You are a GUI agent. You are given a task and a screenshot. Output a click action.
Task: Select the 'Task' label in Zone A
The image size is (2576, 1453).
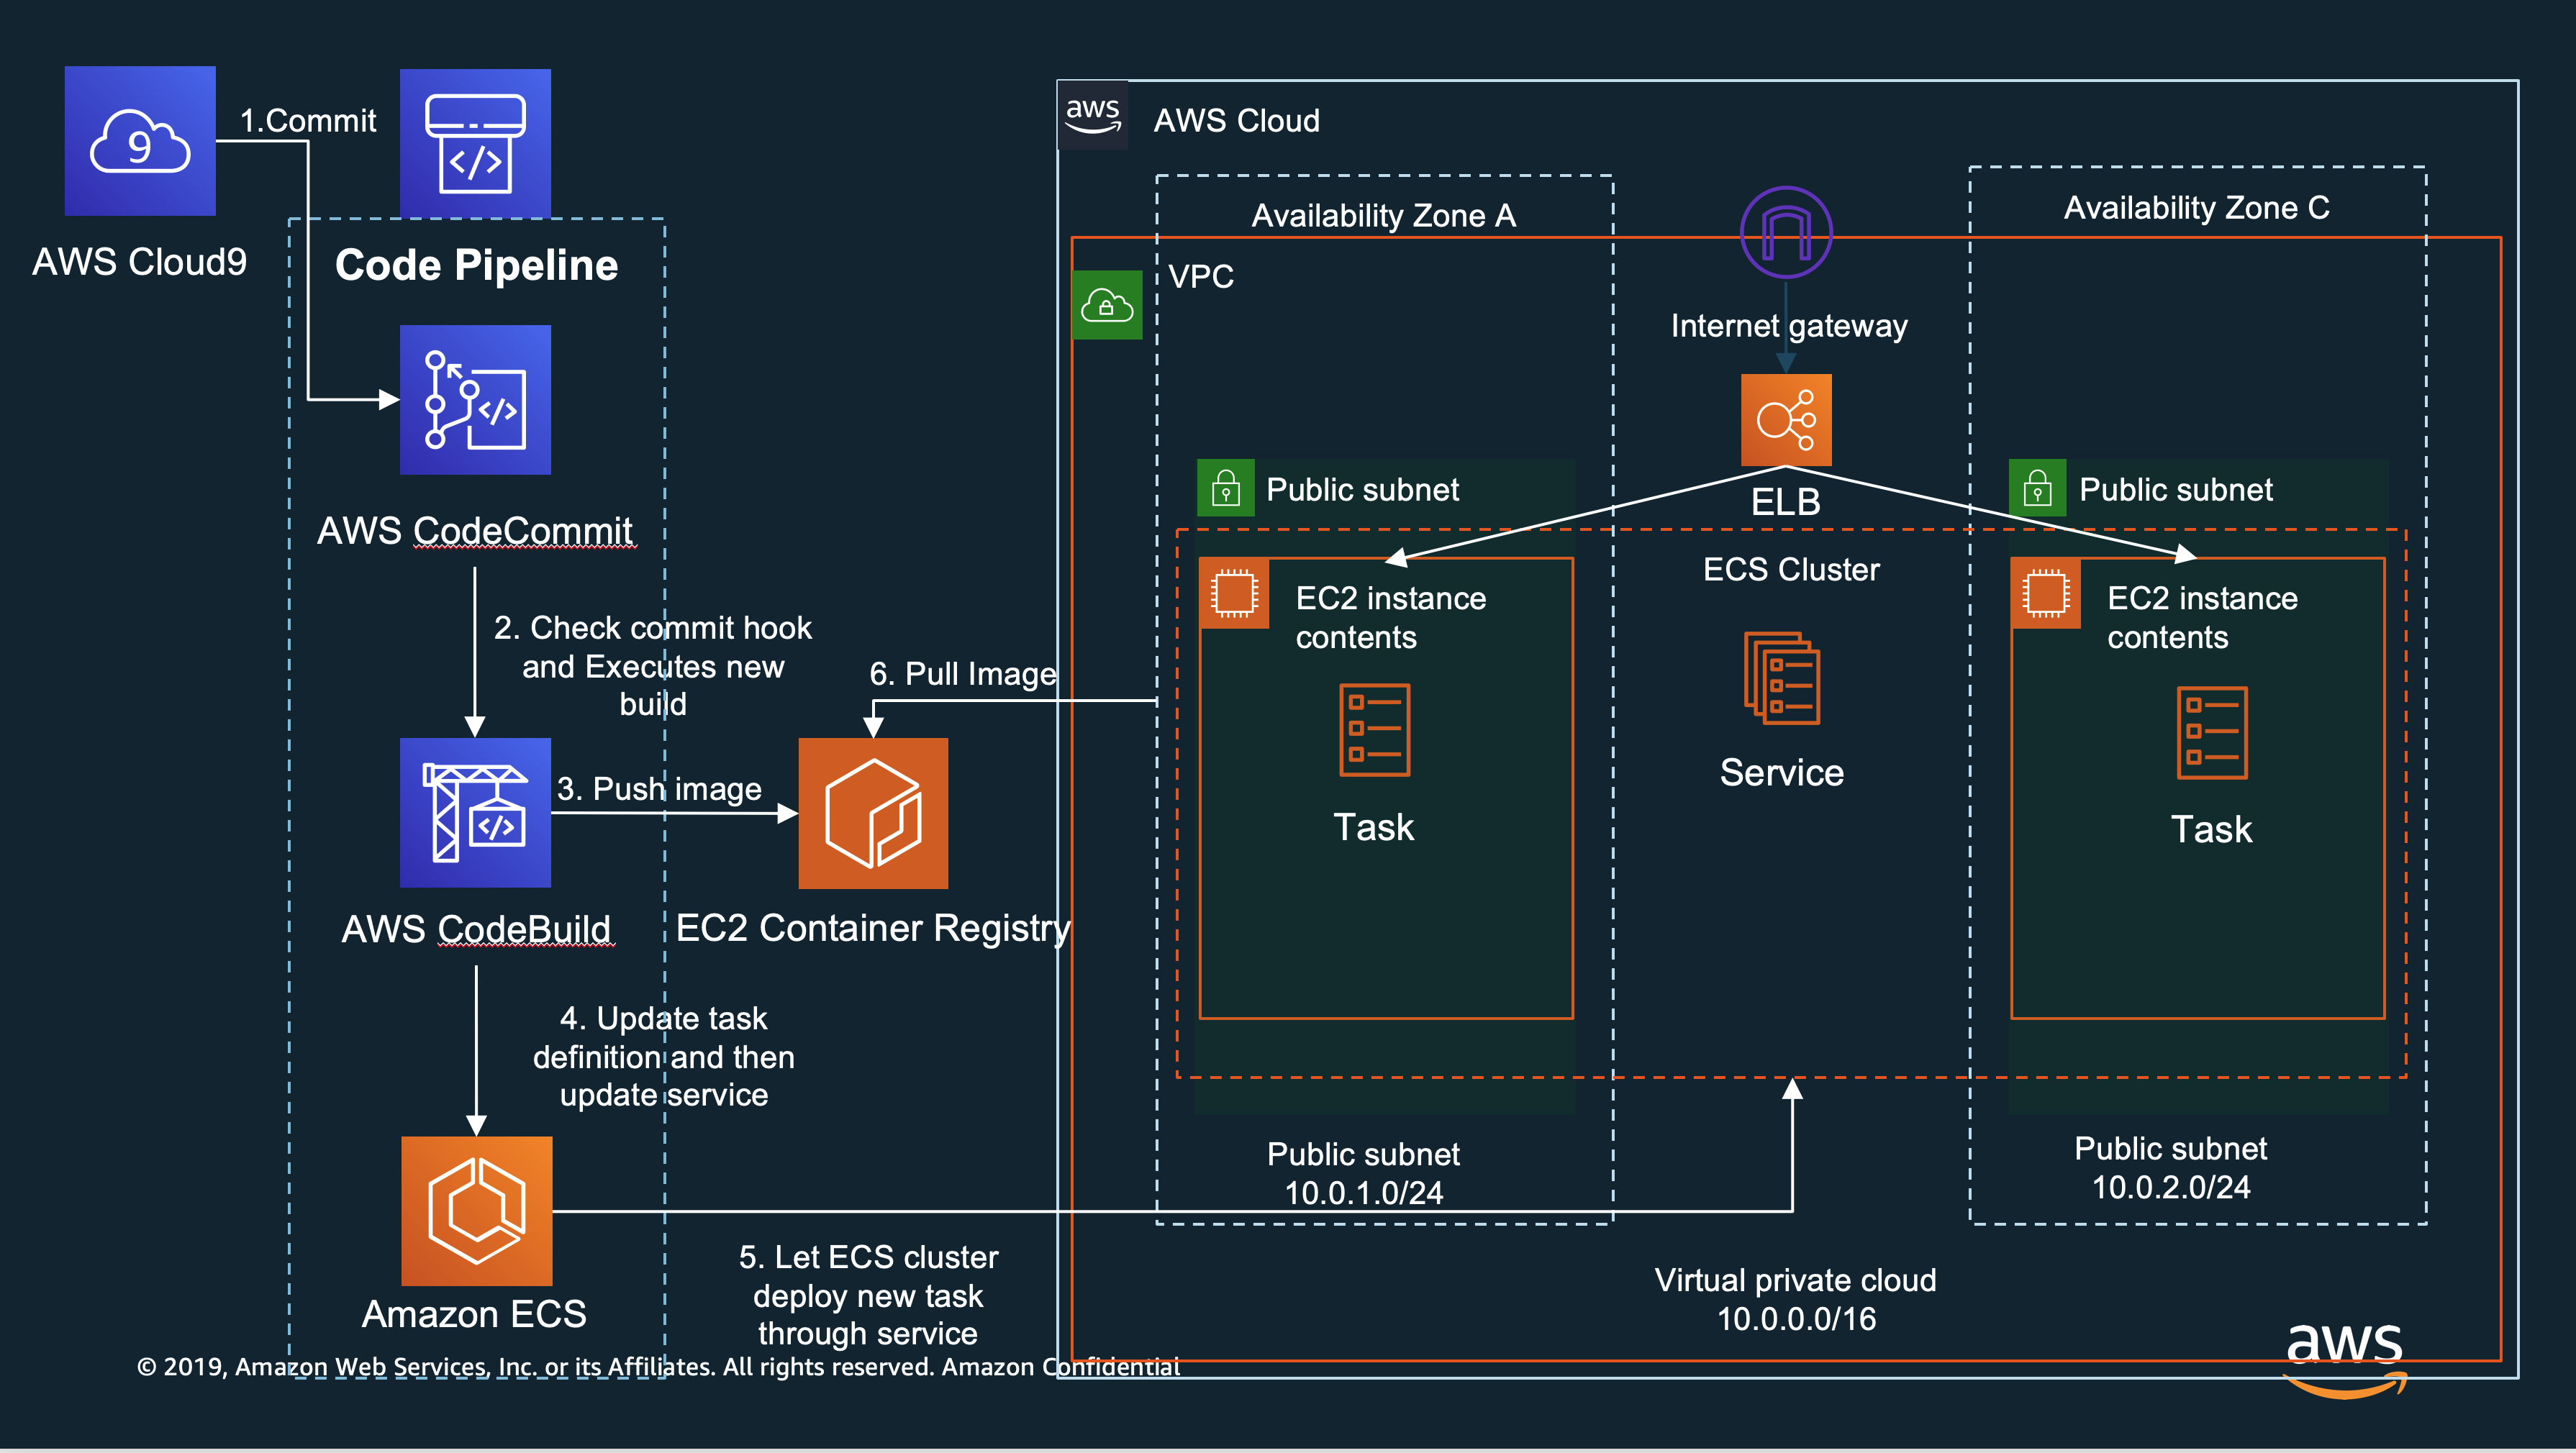(1374, 828)
